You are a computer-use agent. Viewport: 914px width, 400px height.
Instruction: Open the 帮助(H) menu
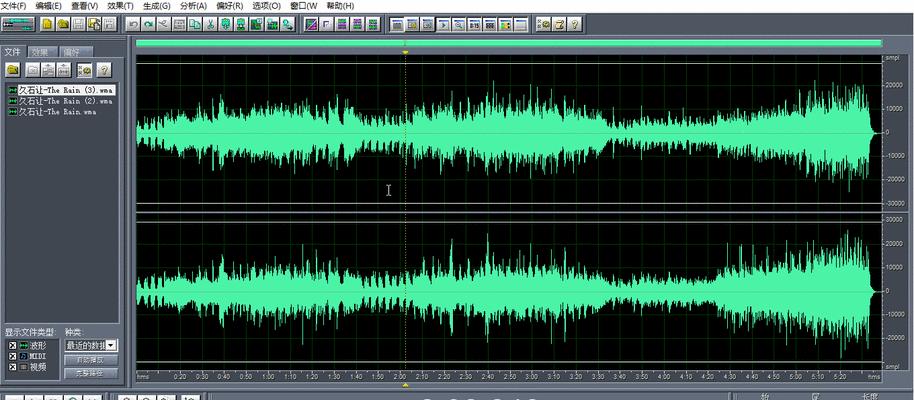pos(340,6)
